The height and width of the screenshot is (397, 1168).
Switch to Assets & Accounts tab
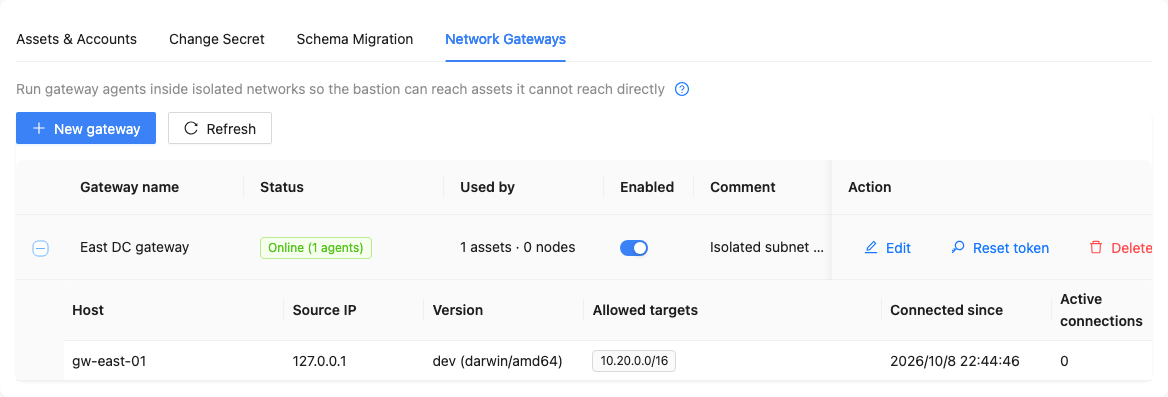[x=77, y=39]
